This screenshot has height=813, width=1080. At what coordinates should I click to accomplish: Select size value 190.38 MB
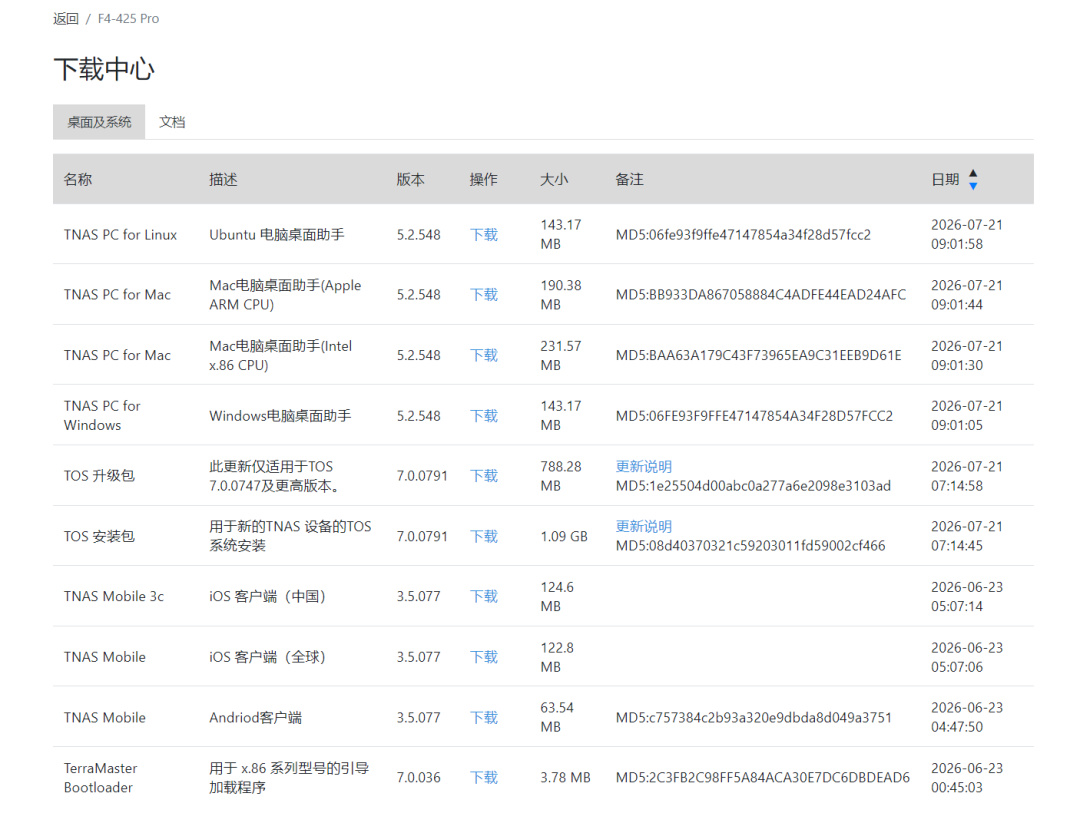click(x=561, y=295)
